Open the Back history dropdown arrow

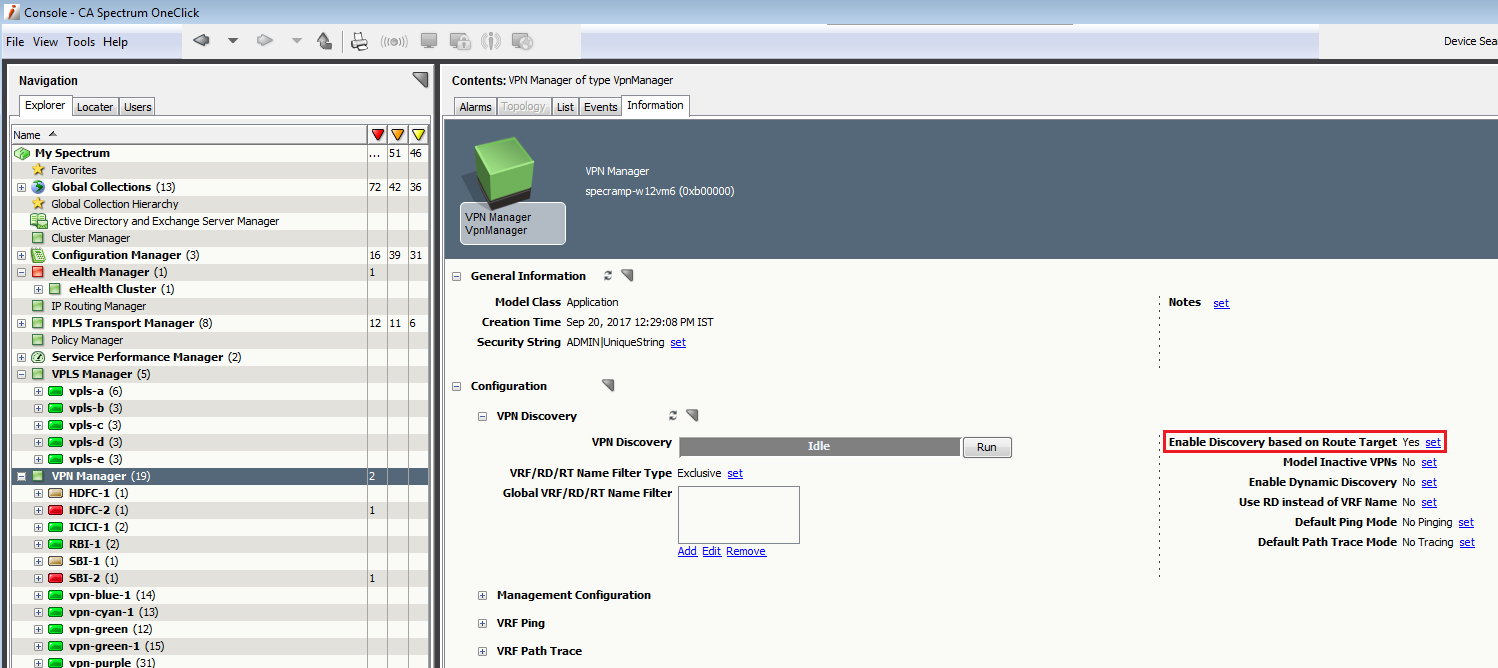click(233, 41)
